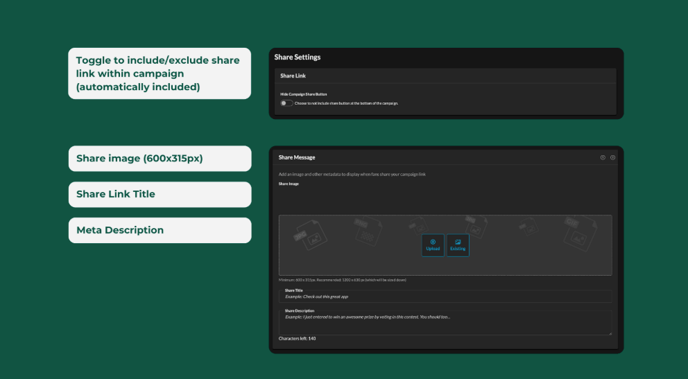The height and width of the screenshot is (379, 688).
Task: Click the Share Image label
Action: coord(289,184)
